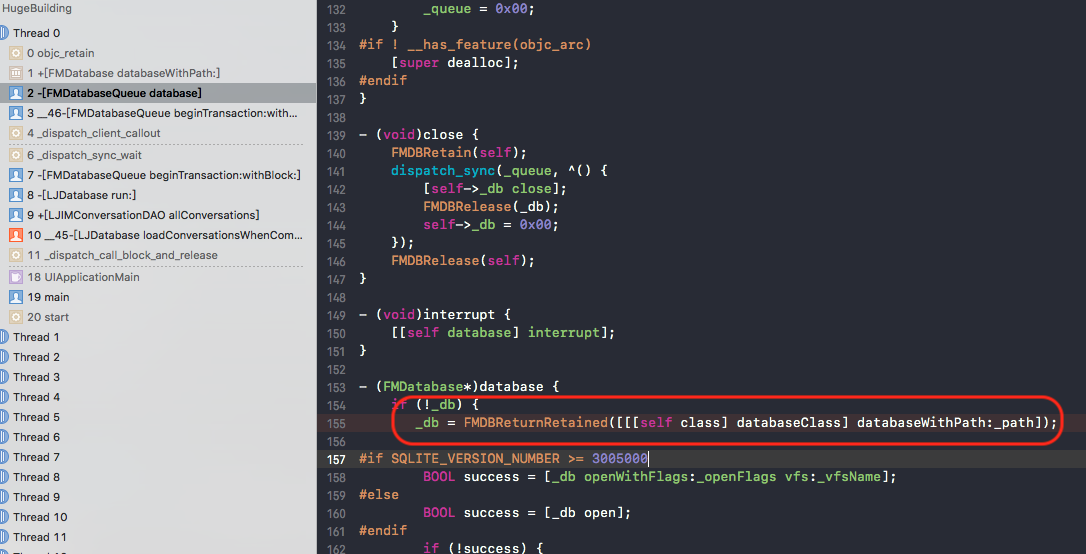Click [_db open] on line 160
Viewport: 1086px width, 554px height.
click(x=584, y=512)
